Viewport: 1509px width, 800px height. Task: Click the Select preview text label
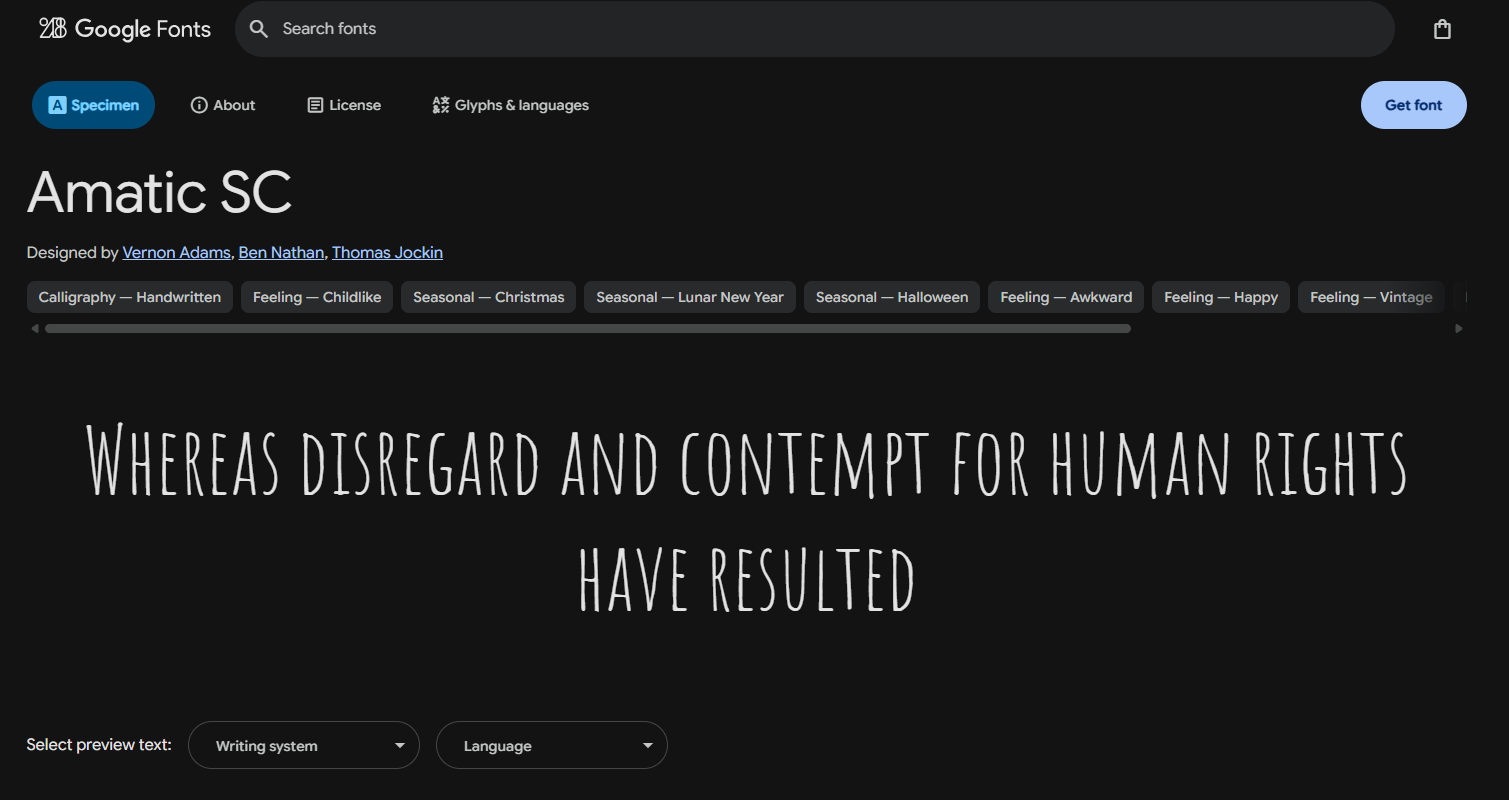pos(99,745)
